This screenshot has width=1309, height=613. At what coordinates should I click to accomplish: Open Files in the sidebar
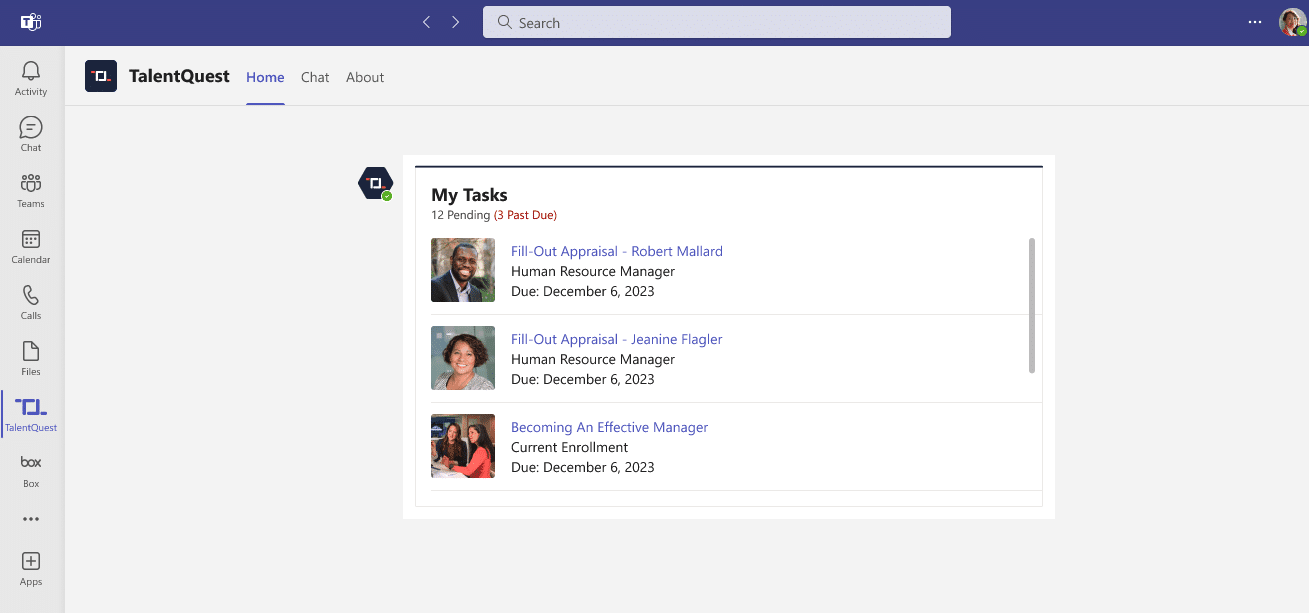tap(31, 358)
